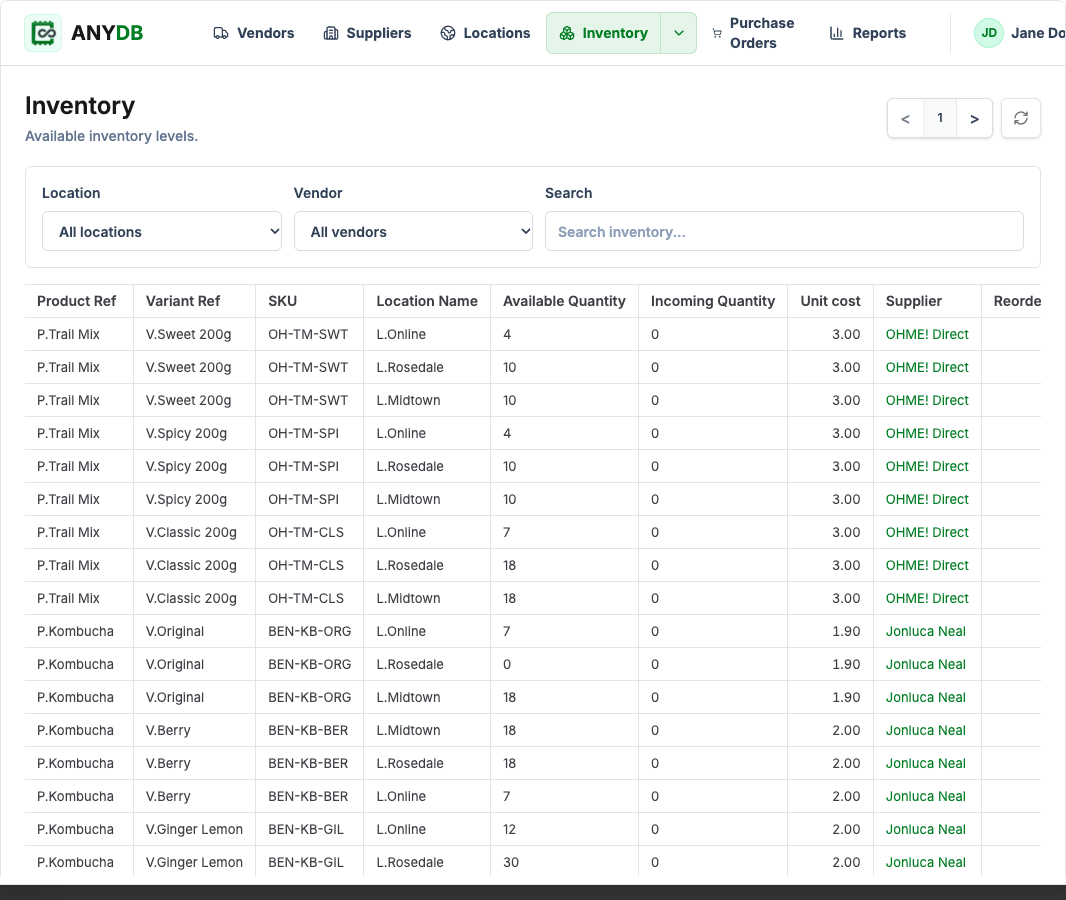Expand the Inventory menu chevron
This screenshot has height=900, width=1066.
pyautogui.click(x=678, y=33)
